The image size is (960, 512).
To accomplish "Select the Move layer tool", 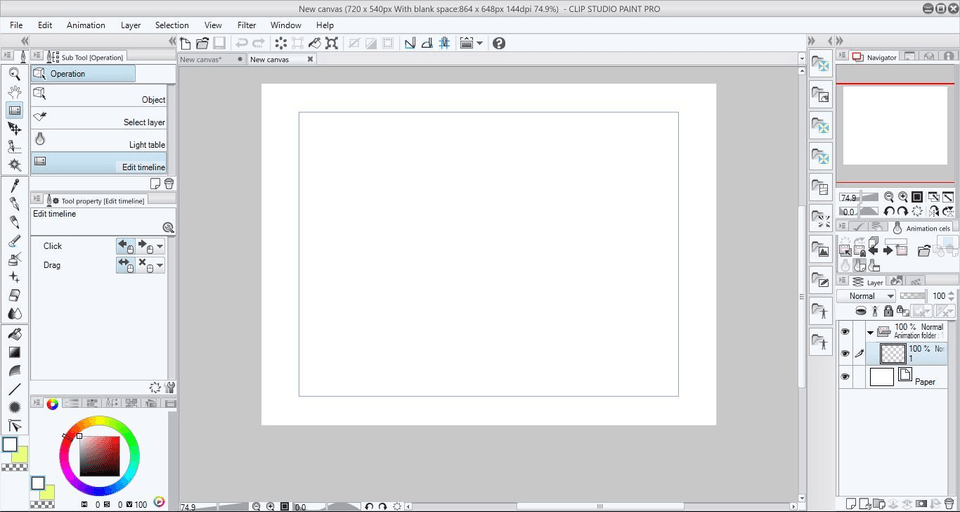I will (x=15, y=129).
